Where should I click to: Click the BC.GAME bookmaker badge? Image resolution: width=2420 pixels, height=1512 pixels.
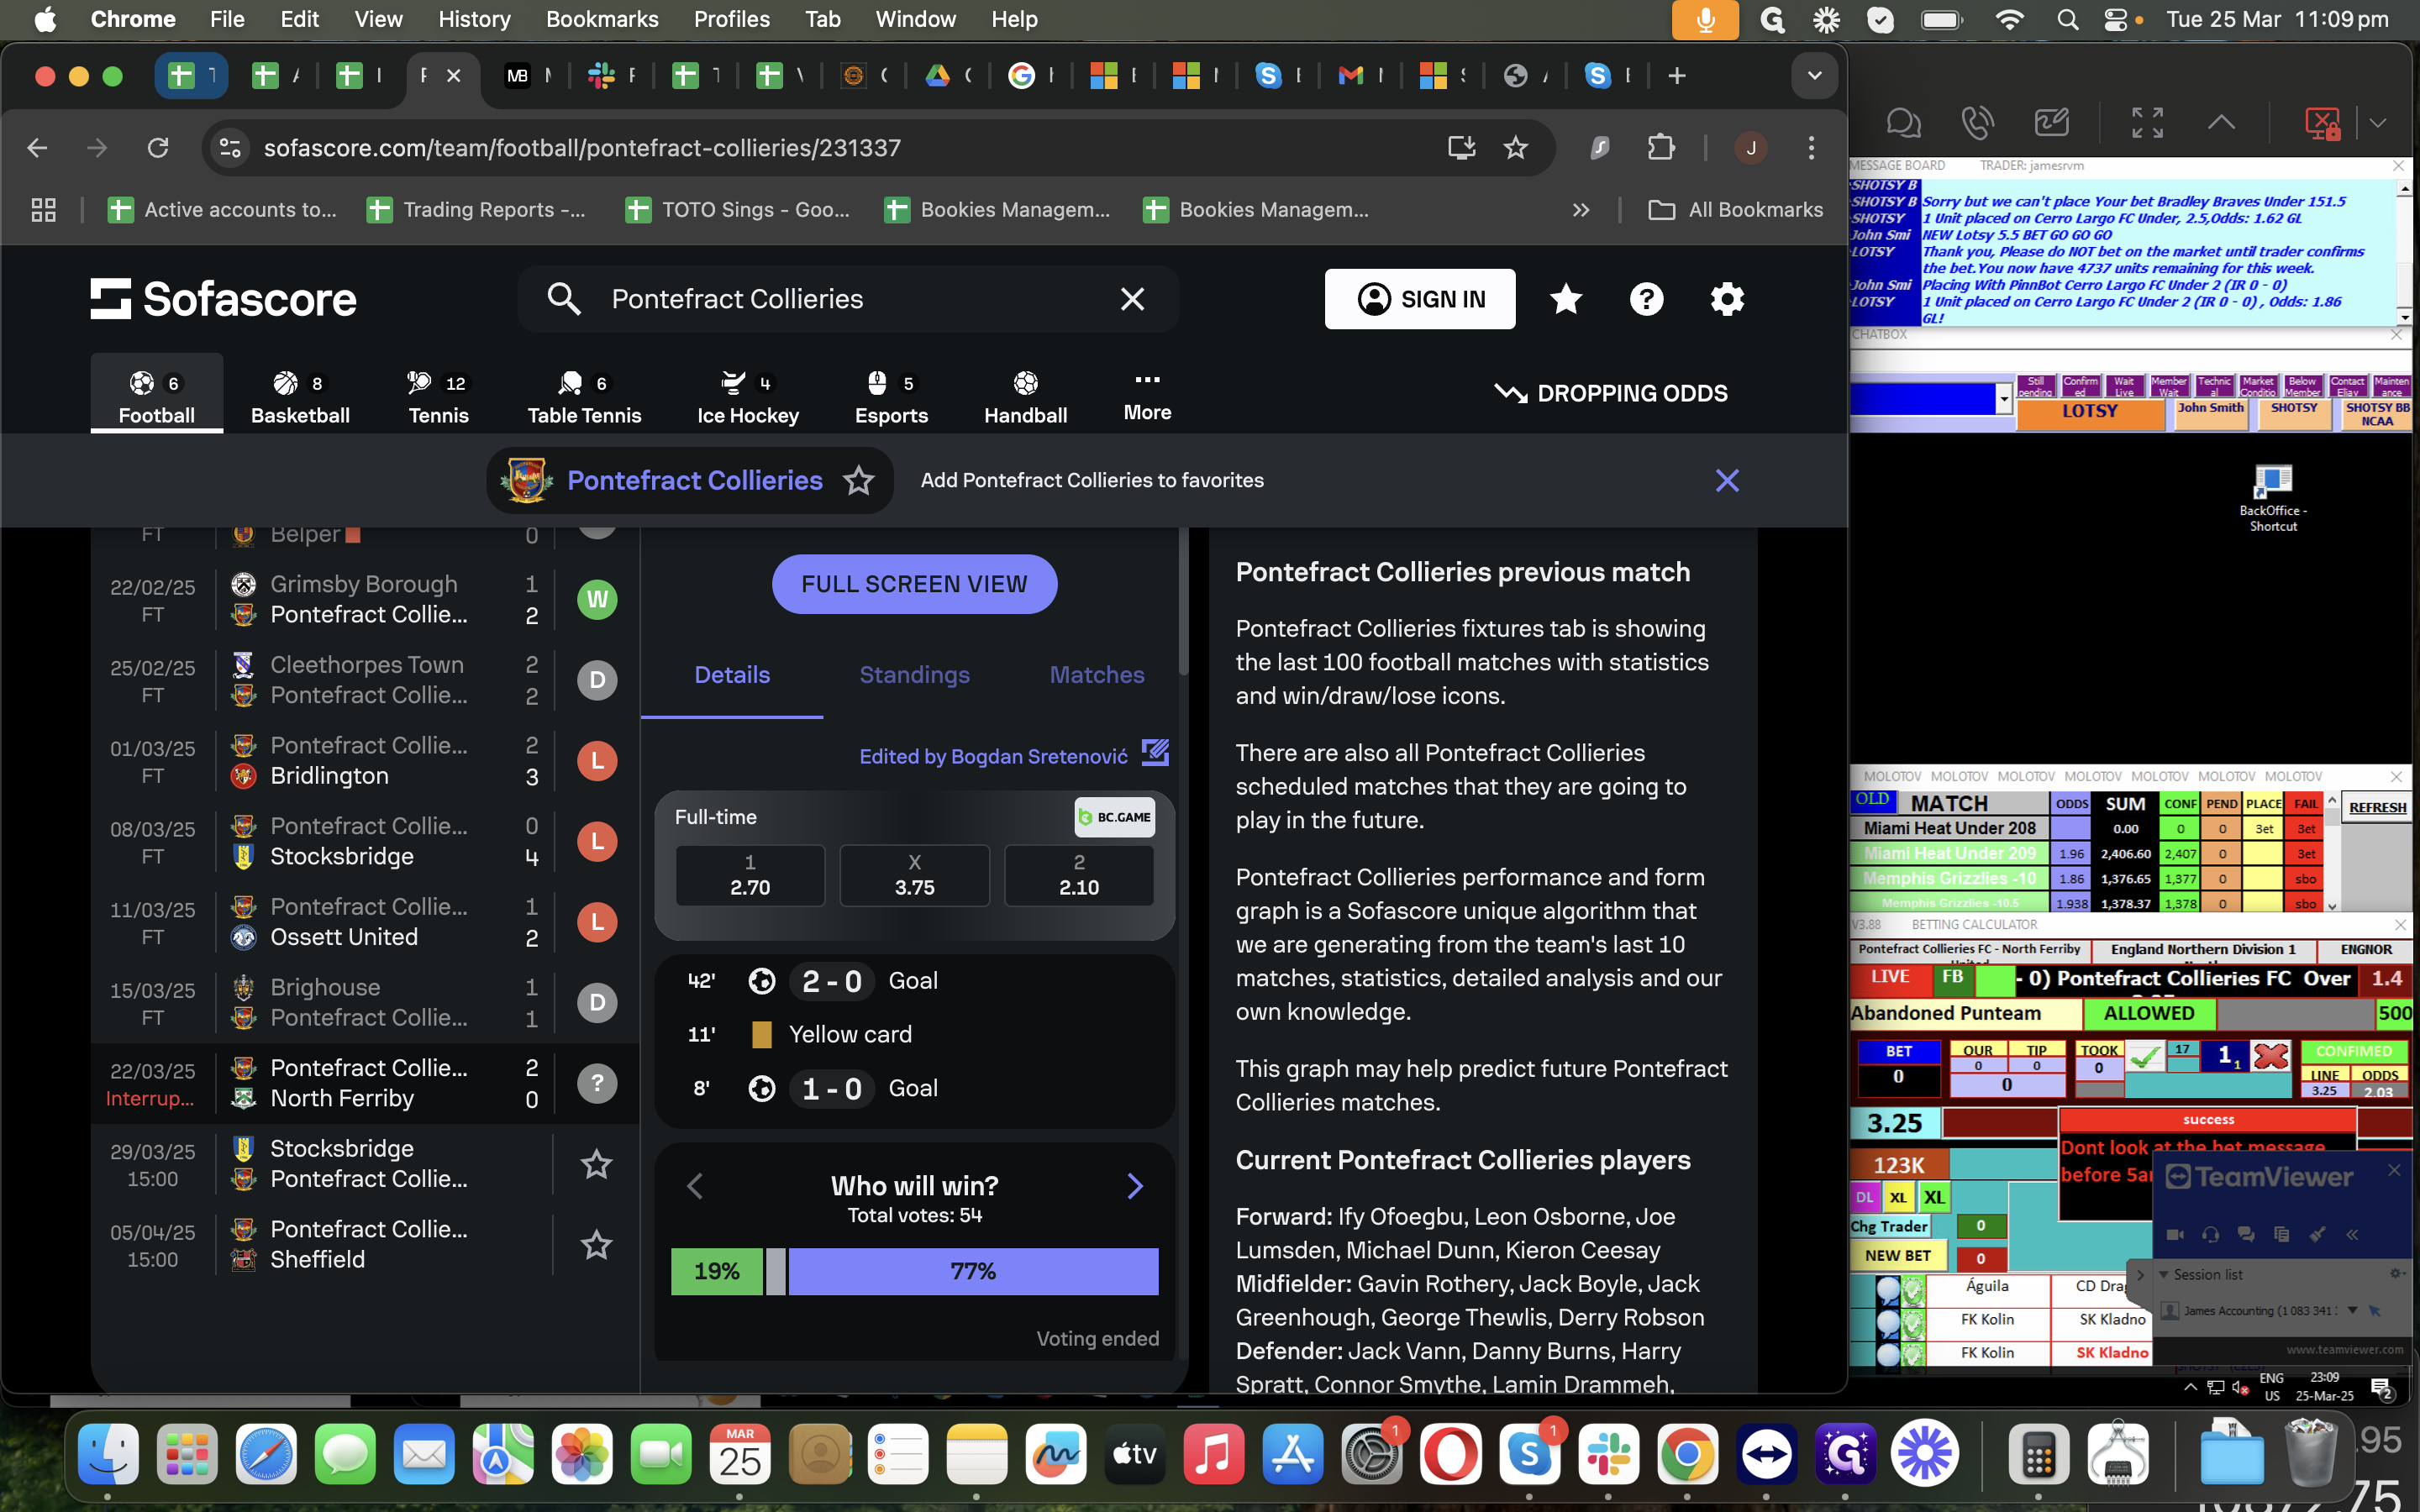(1115, 817)
